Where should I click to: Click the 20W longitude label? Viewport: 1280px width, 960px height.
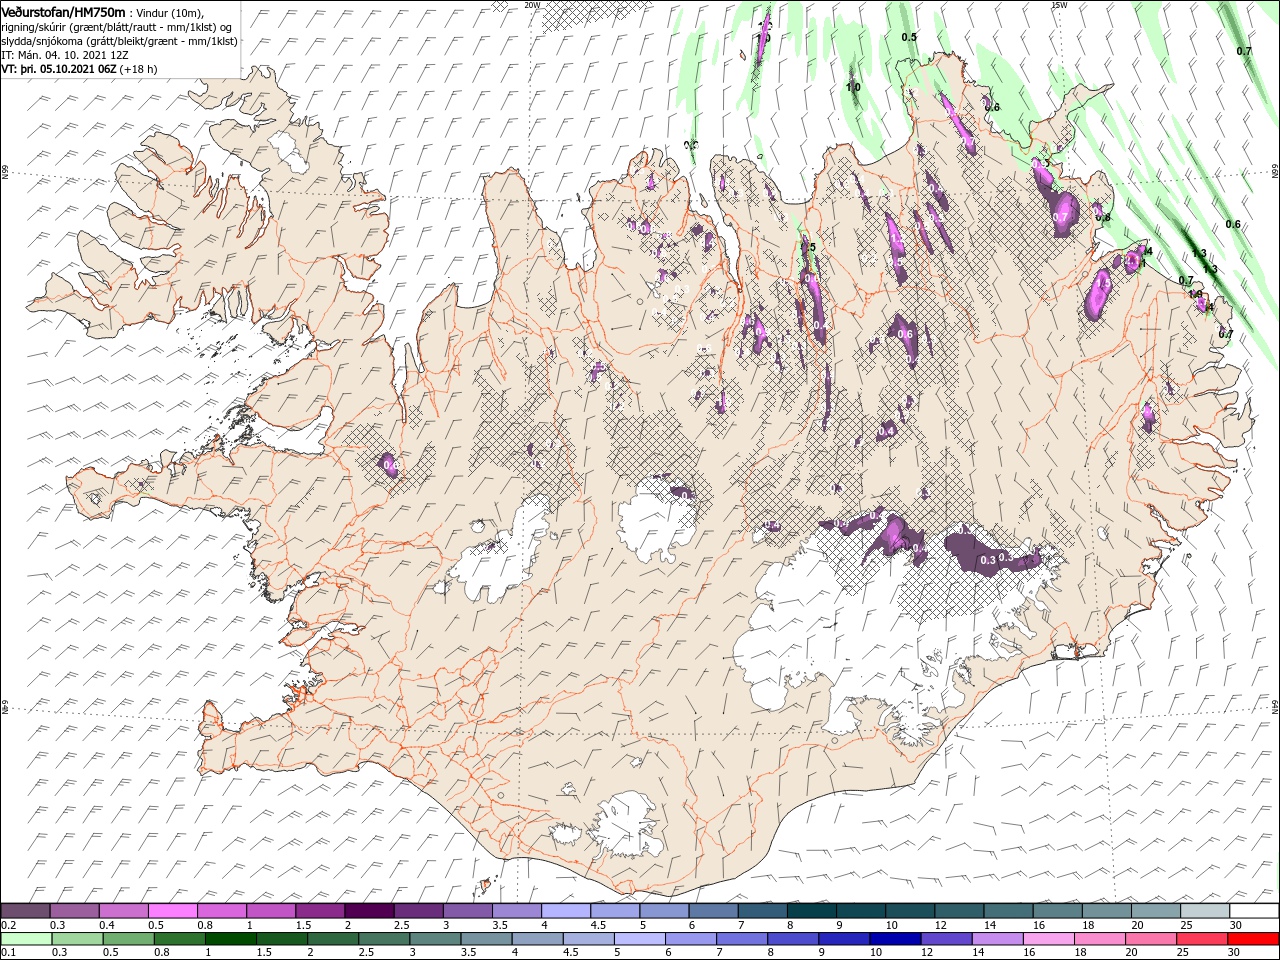coord(531,5)
